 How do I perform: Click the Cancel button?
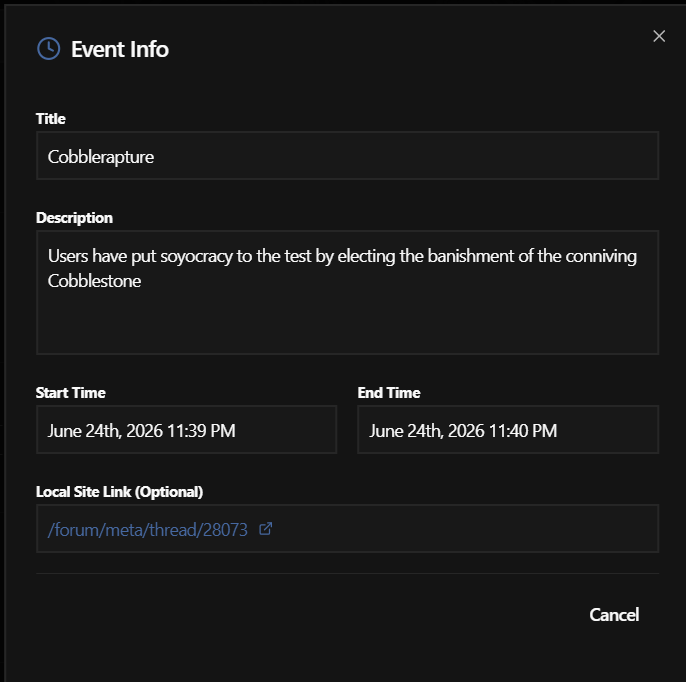click(x=614, y=615)
